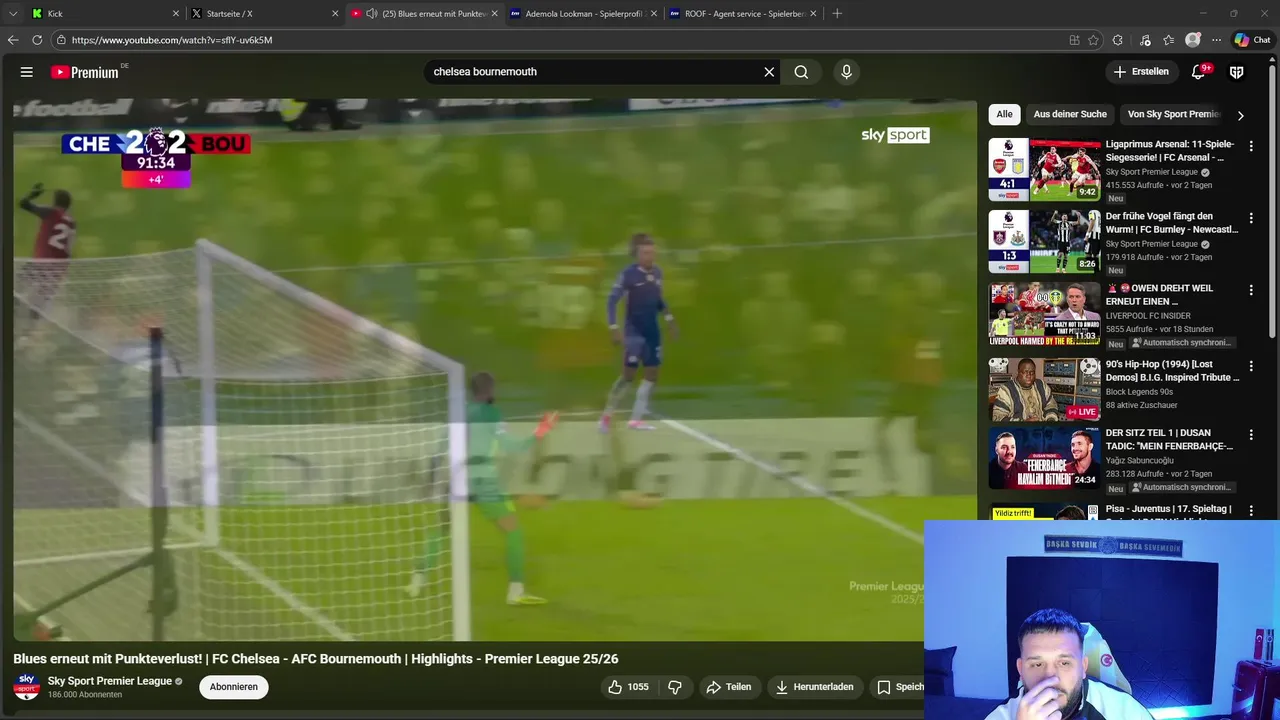1280x720 pixels.
Task: Select the Aus deiner Suche chip
Action: [1070, 114]
